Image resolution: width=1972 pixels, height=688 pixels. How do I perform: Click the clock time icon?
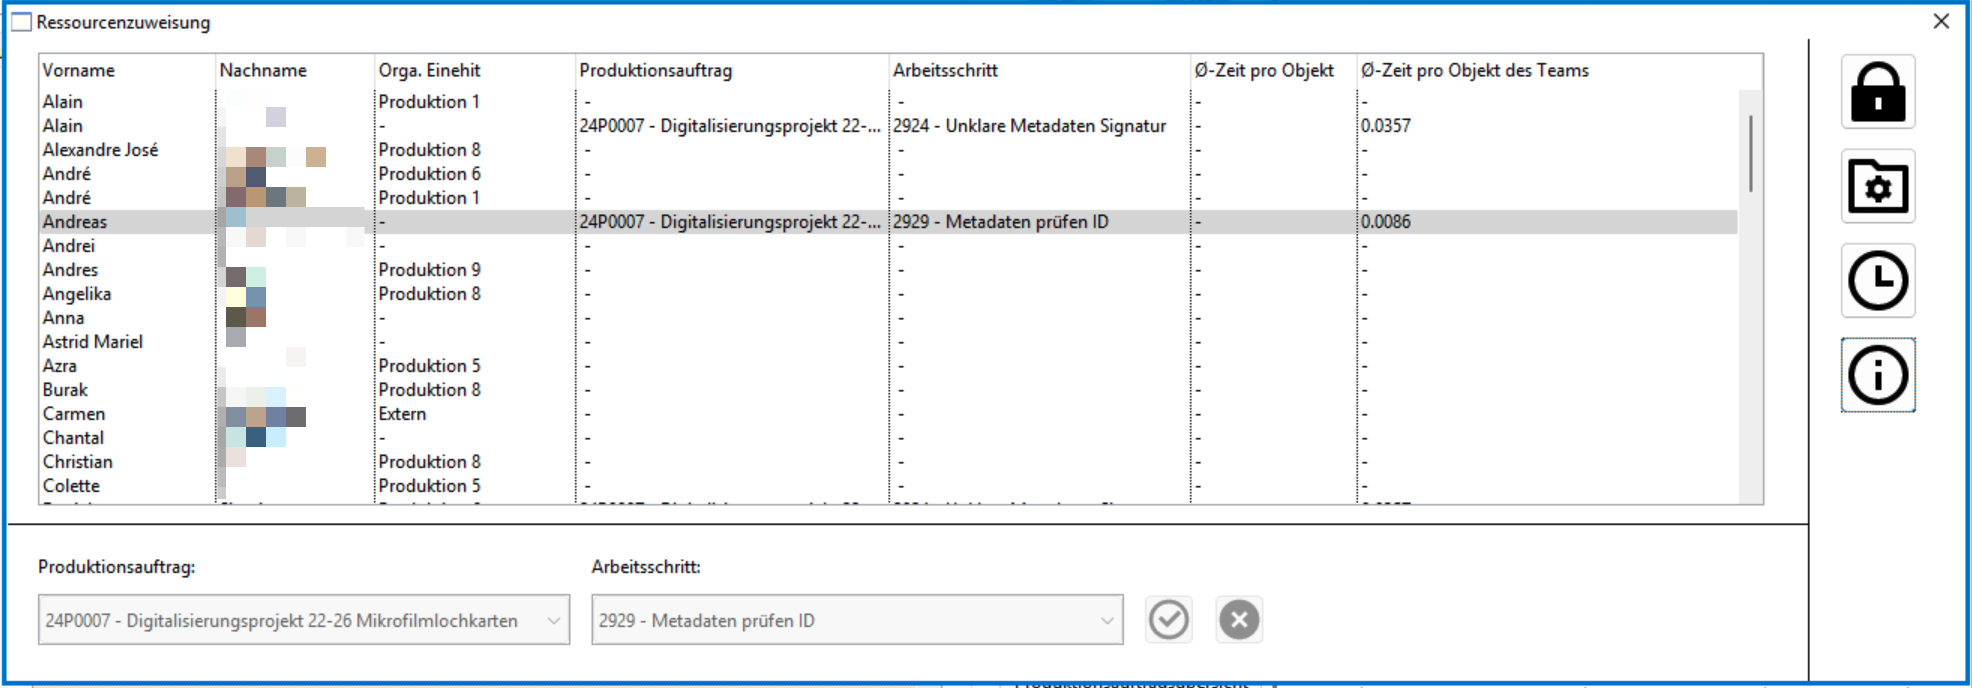click(1877, 281)
